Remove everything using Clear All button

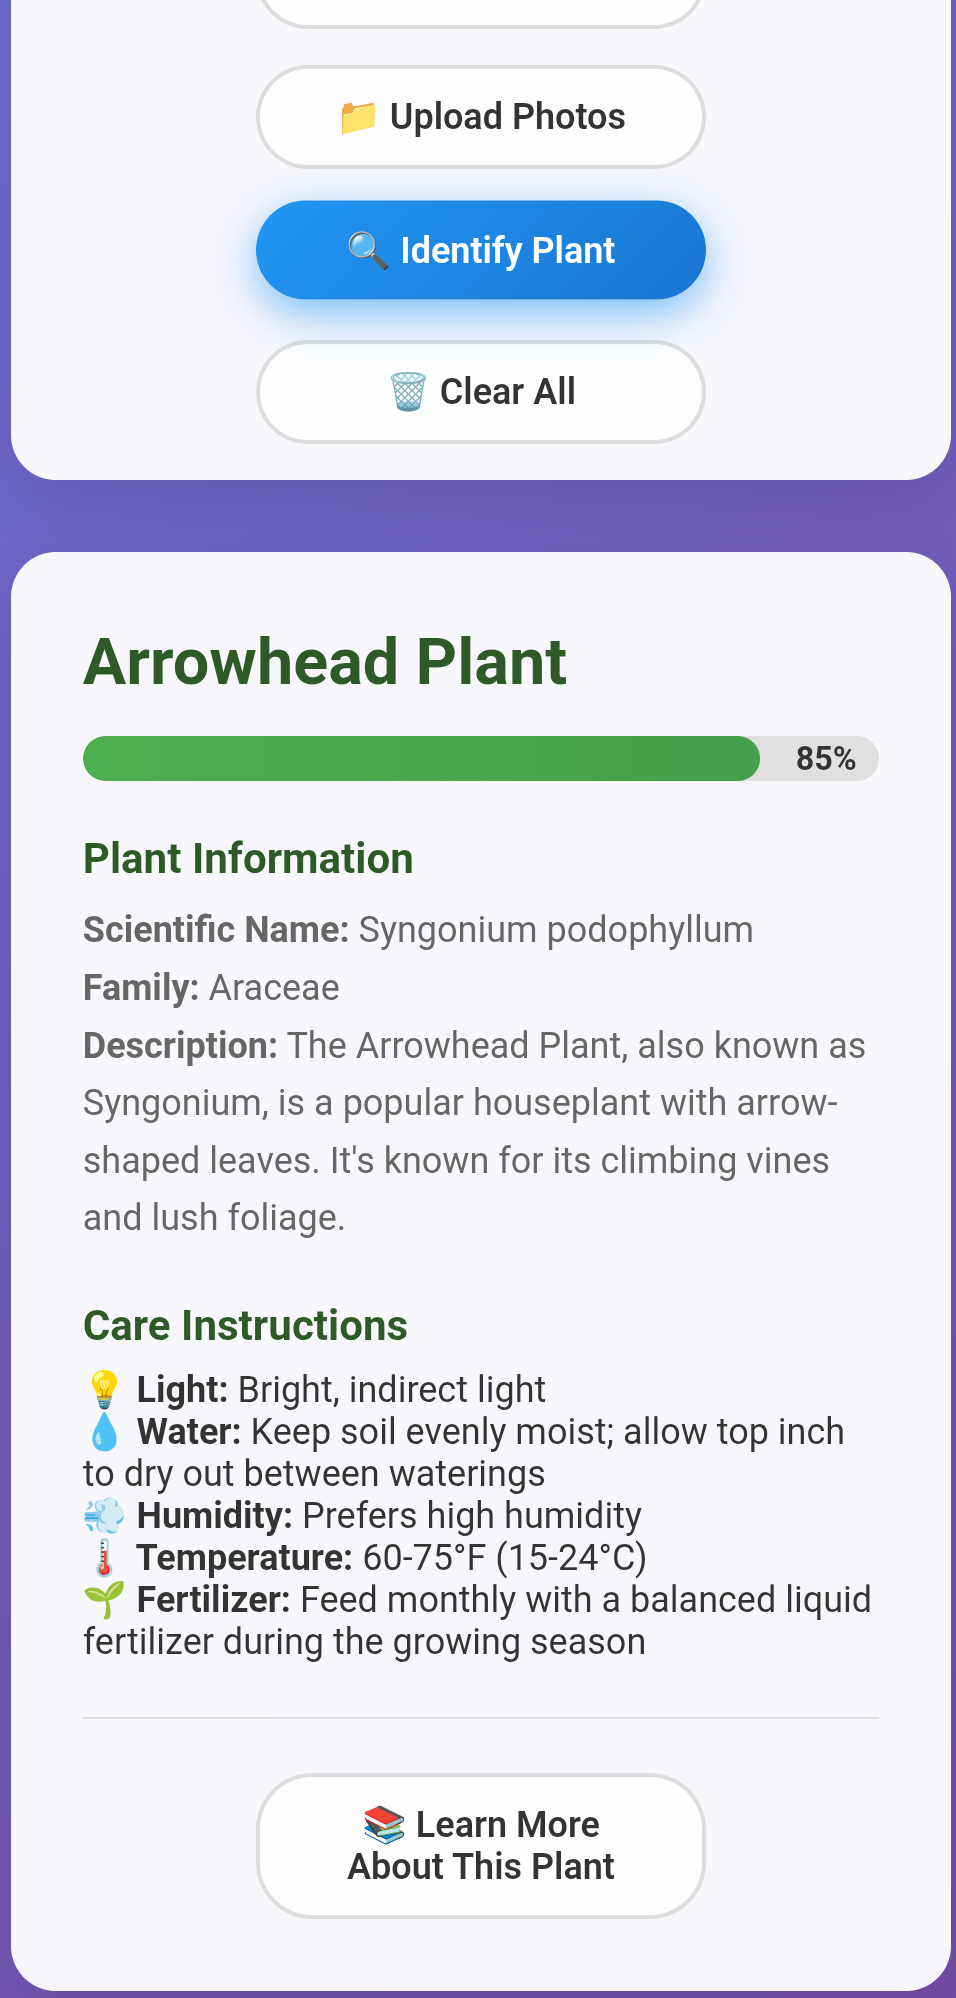(481, 392)
